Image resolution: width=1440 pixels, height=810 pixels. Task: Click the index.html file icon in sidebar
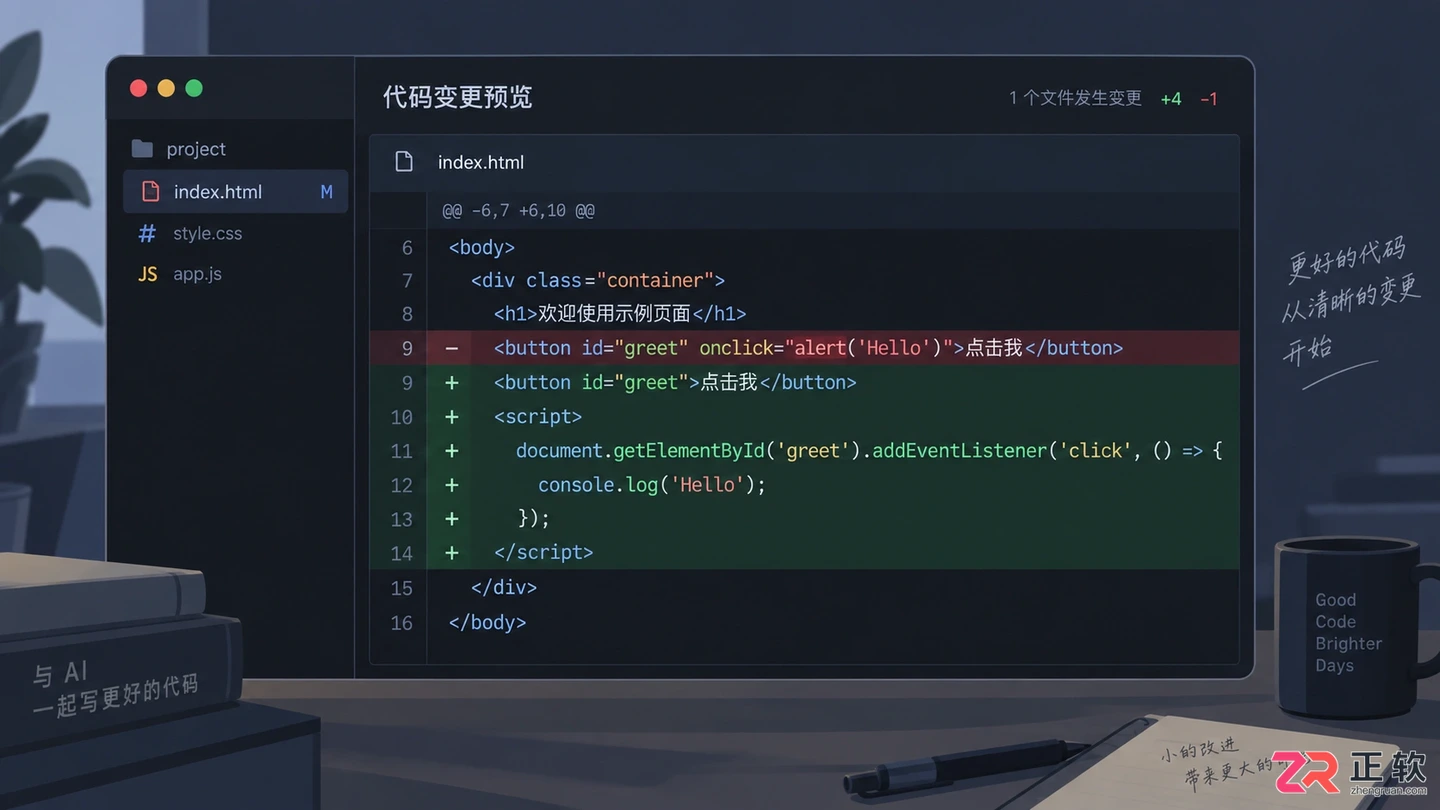150,191
